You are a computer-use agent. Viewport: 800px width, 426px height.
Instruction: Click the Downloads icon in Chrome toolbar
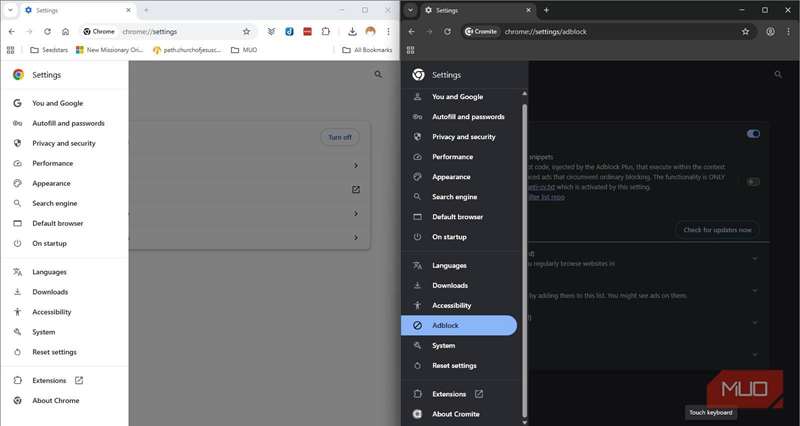(x=353, y=31)
